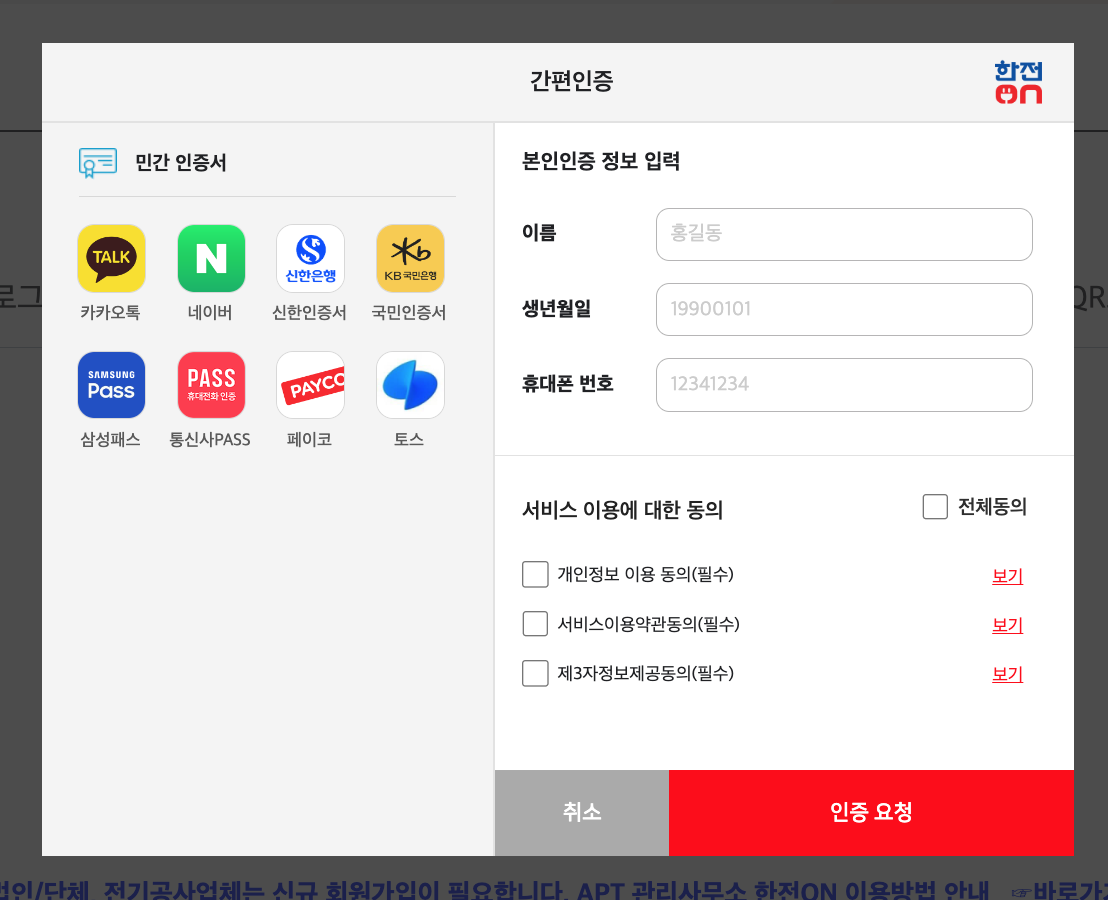
Task: Check 제3자정보제공동의 consent box
Action: pos(535,673)
